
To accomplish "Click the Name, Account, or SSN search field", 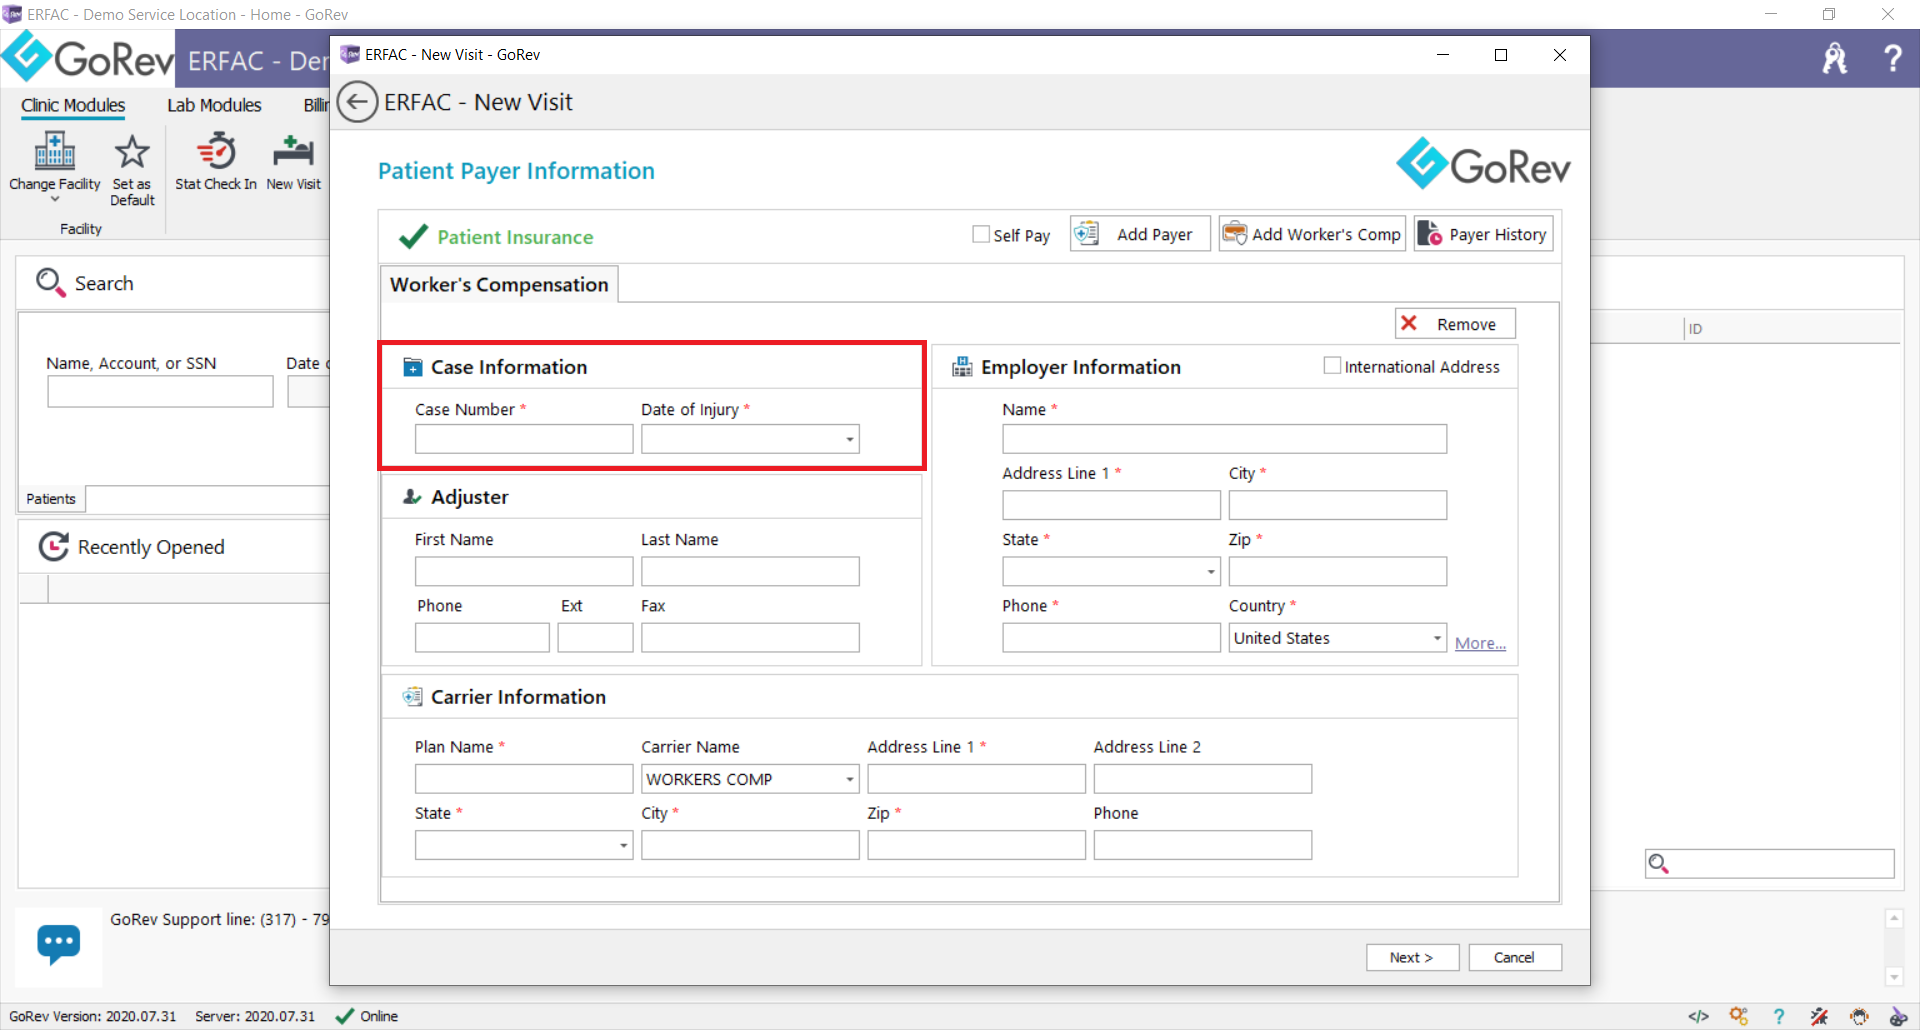I will pyautogui.click(x=160, y=391).
